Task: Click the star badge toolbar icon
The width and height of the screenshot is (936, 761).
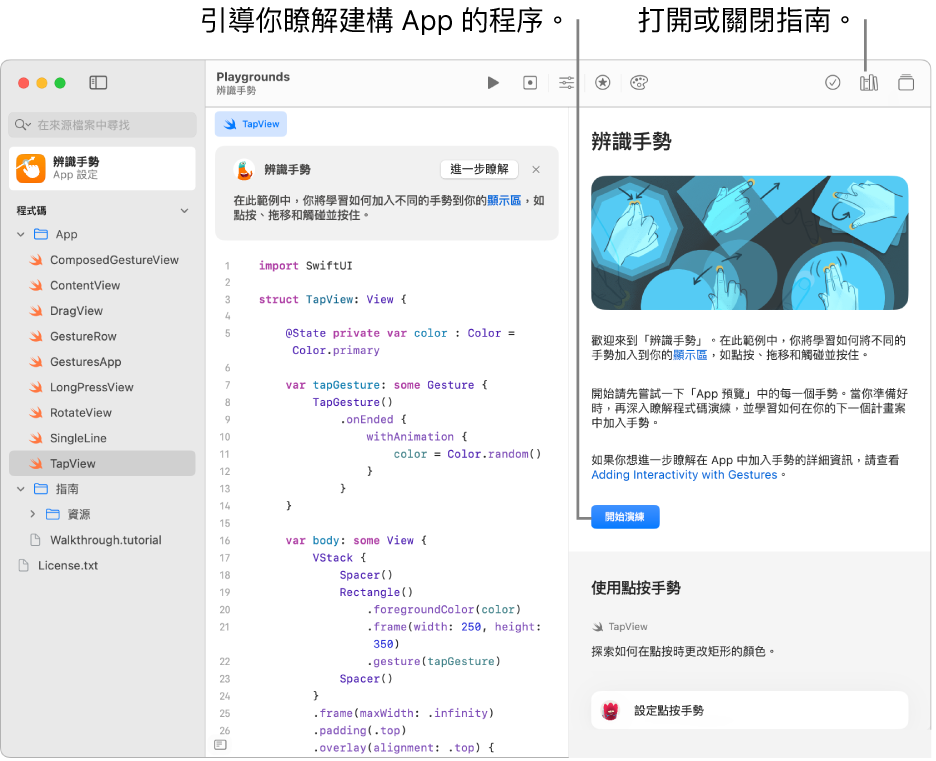Action: click(602, 82)
